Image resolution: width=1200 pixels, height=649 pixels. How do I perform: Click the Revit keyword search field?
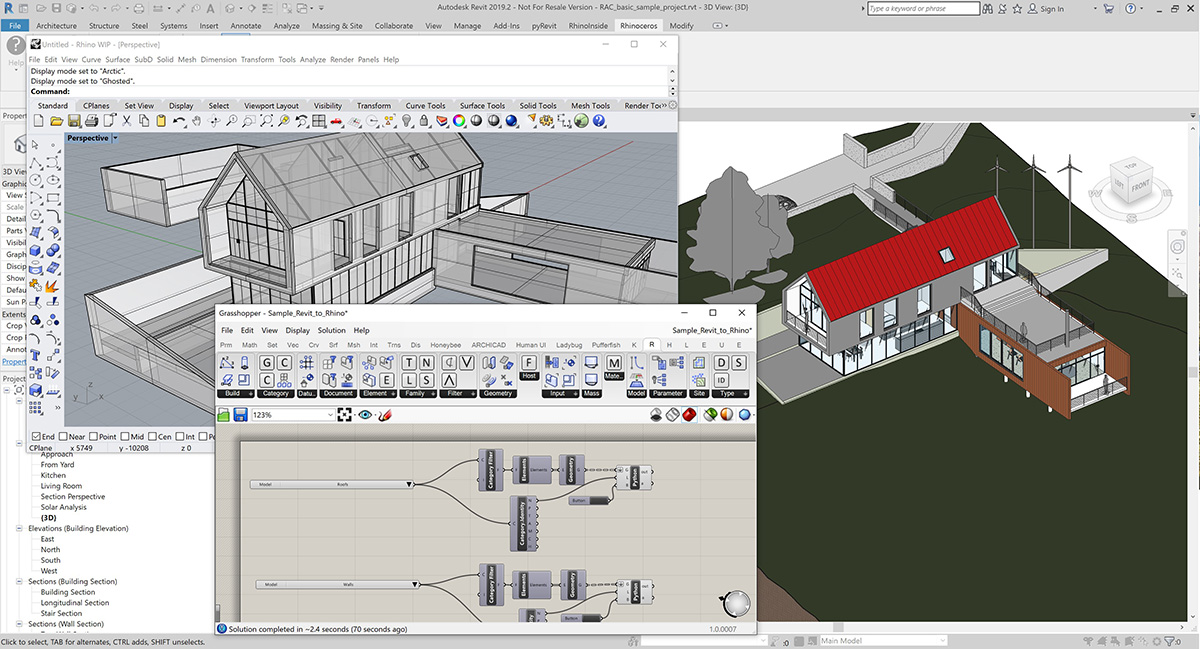[923, 8]
